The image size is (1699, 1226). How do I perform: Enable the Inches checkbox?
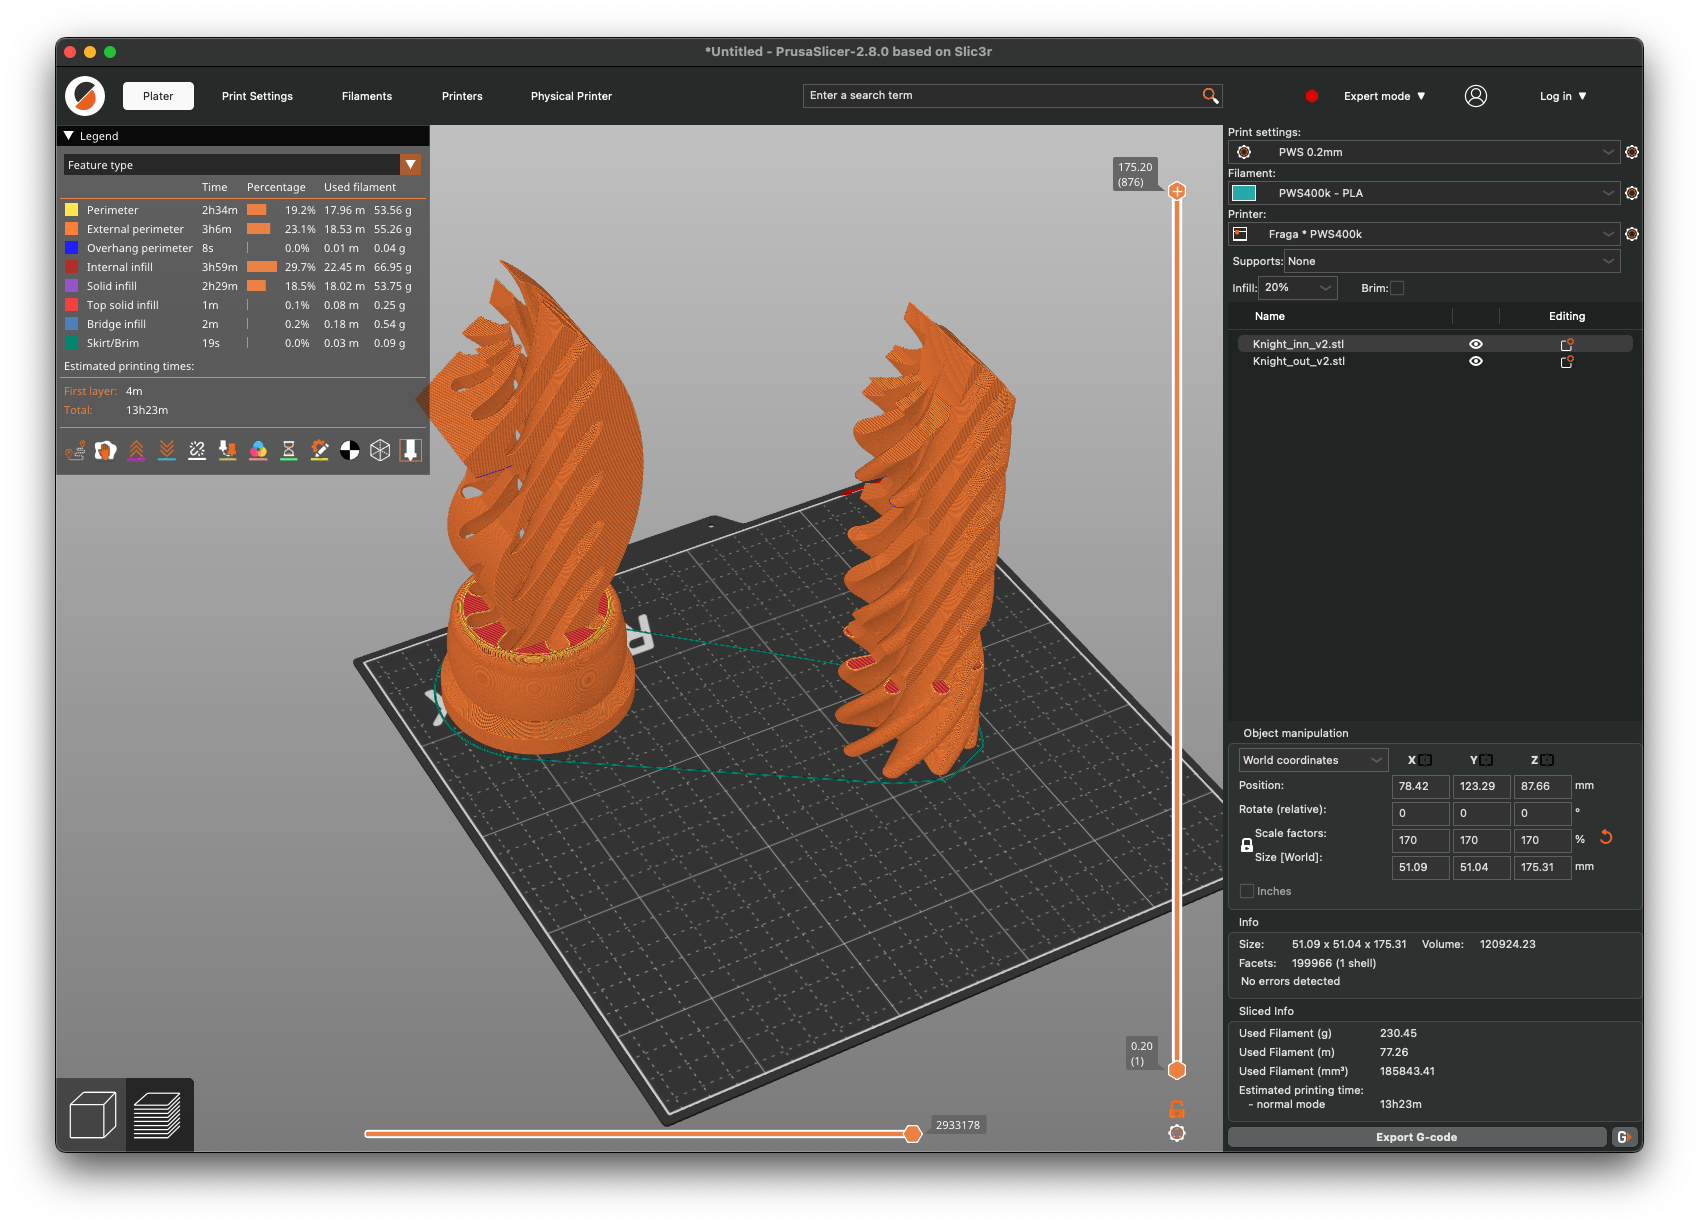pyautogui.click(x=1247, y=891)
